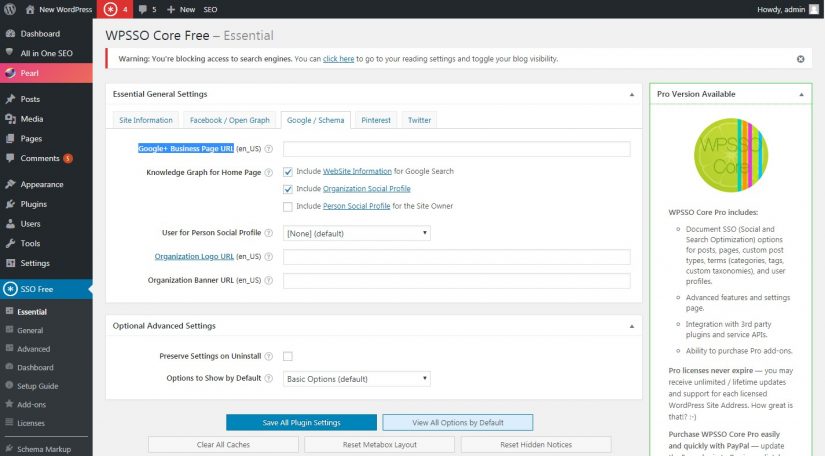Viewport: 825px width, 456px height.
Task: Open the Posts menu
Action: 46,99
